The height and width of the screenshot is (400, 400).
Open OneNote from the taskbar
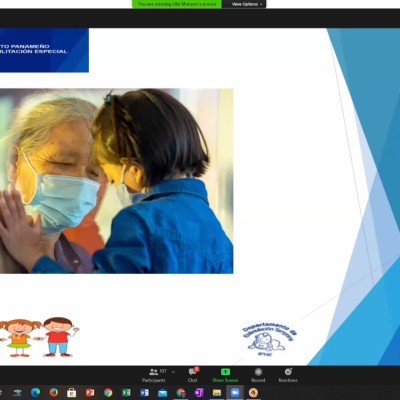coord(199,393)
